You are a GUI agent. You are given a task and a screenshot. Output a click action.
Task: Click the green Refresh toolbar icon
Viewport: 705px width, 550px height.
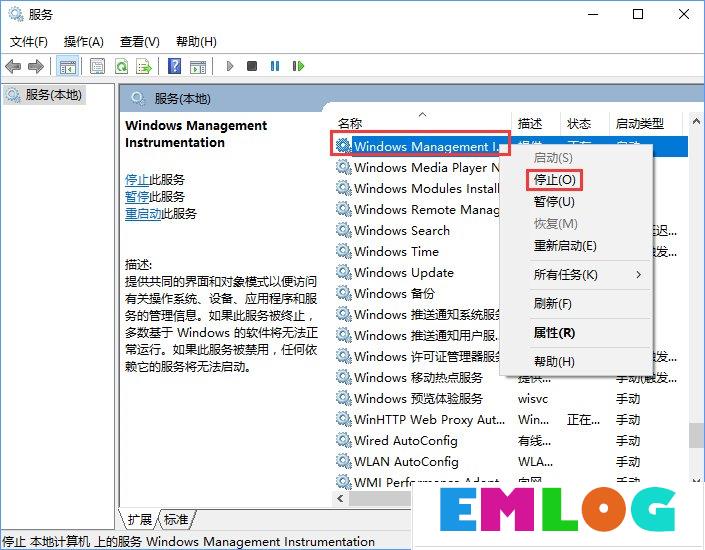(121, 67)
